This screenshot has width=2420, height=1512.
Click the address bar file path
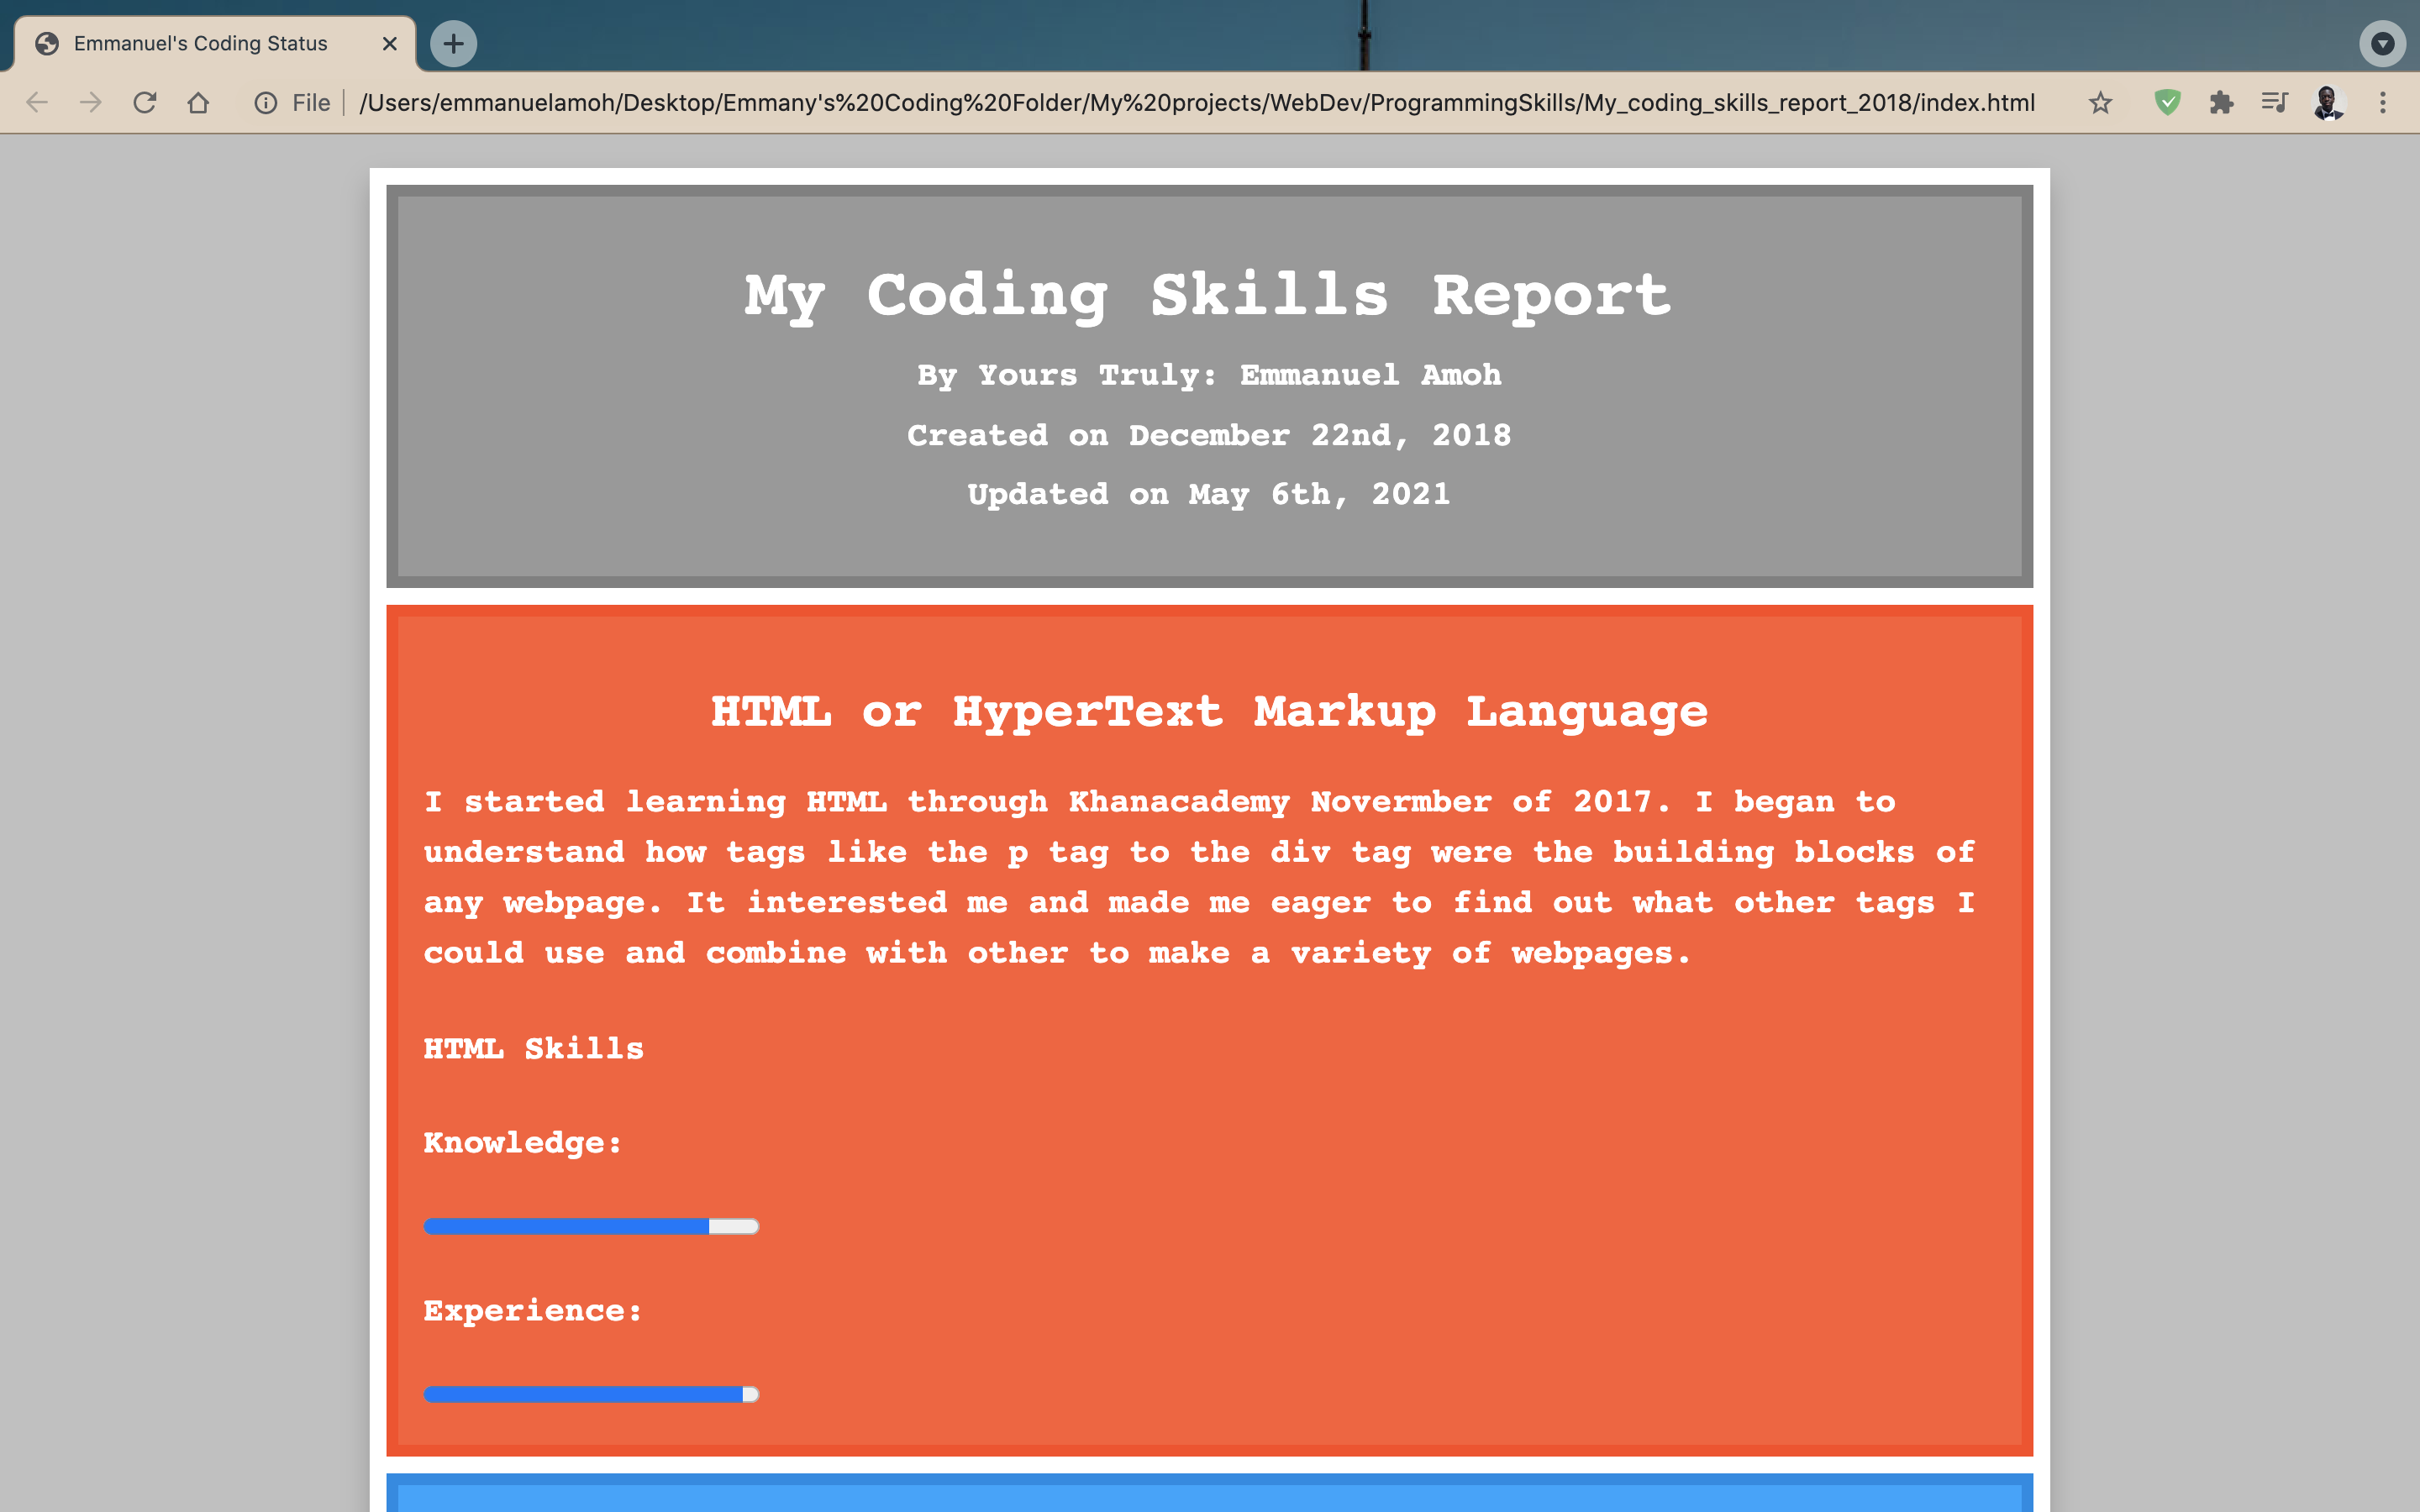click(x=1197, y=102)
